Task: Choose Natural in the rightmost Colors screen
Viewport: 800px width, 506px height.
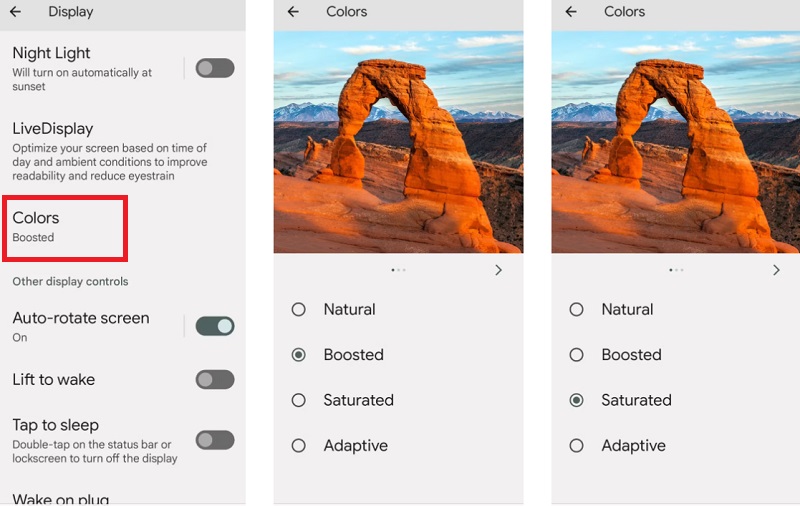Action: (676, 309)
